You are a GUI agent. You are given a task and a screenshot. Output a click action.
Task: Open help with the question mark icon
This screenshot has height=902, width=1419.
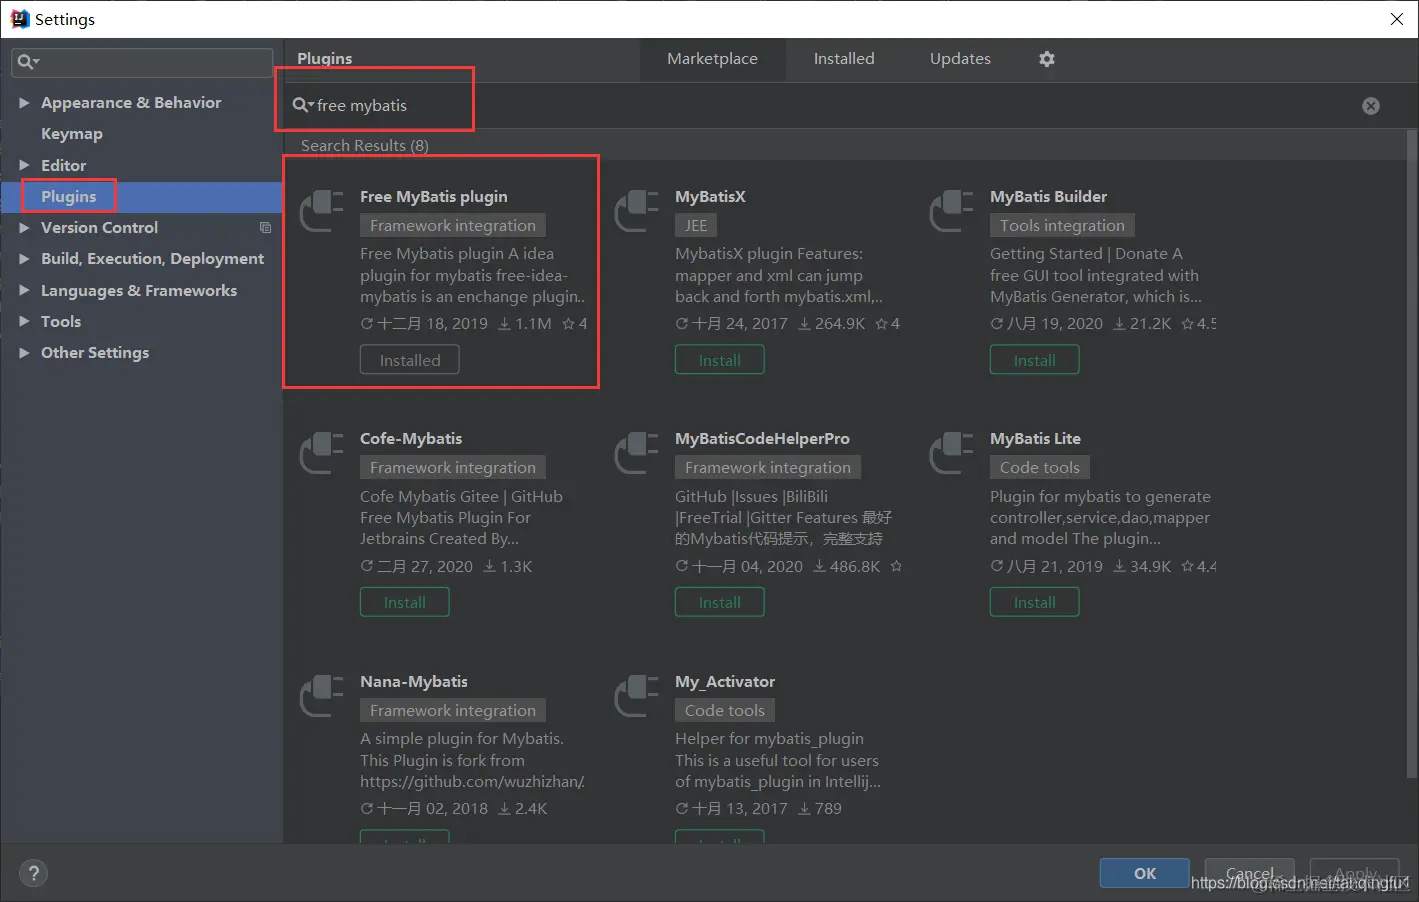[x=33, y=873]
